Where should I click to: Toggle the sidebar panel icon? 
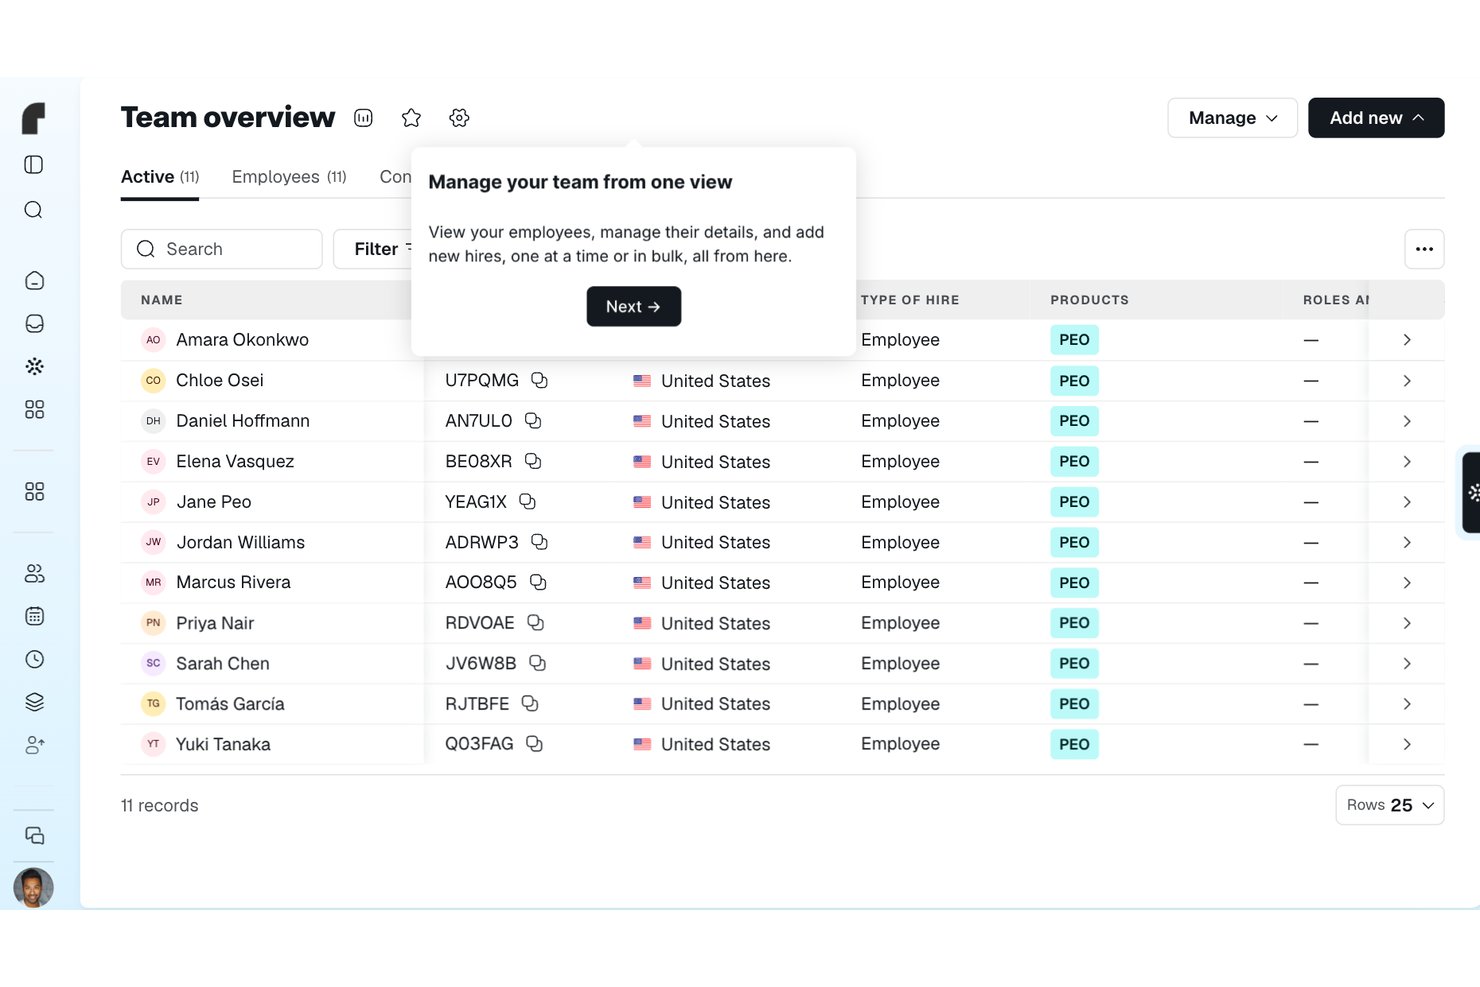point(34,164)
